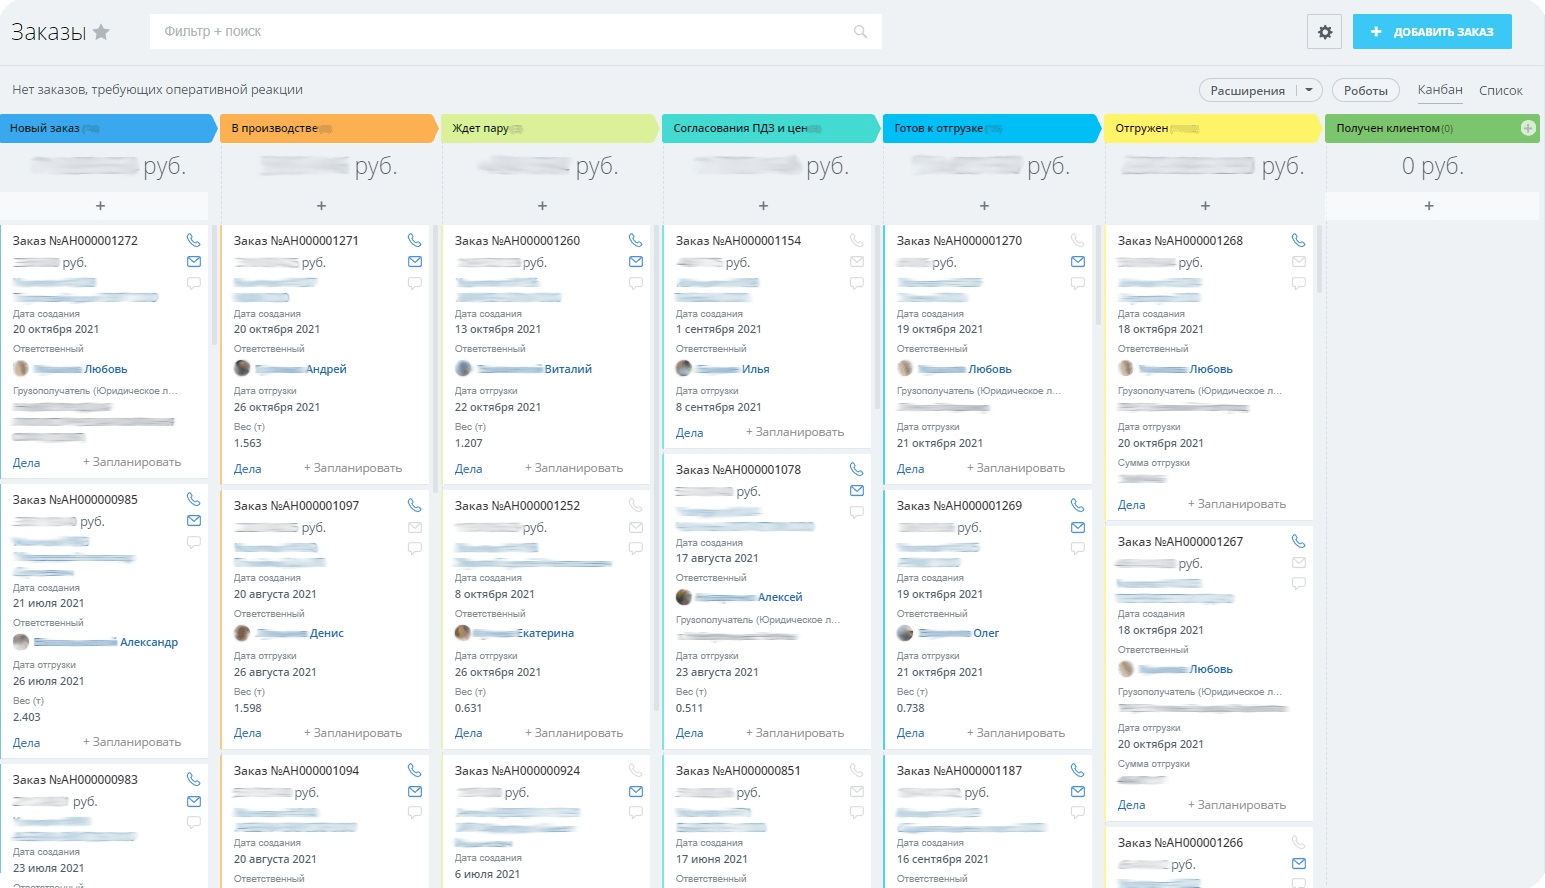Open the settings gear next to add order
The height and width of the screenshot is (888, 1545).
(1325, 32)
